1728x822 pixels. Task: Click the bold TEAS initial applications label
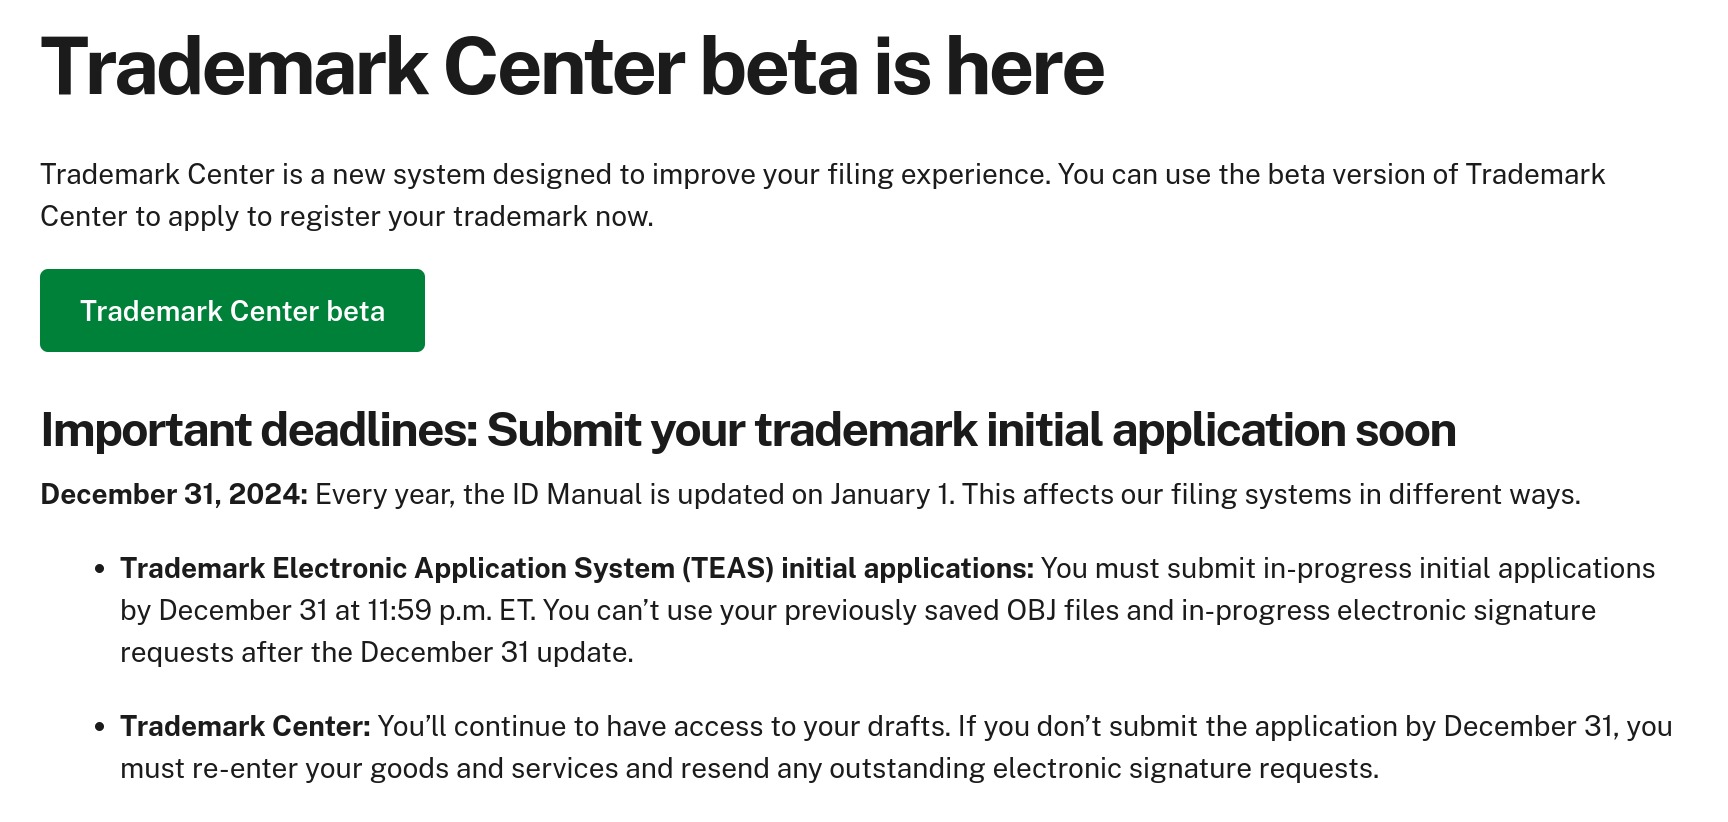pos(577,569)
